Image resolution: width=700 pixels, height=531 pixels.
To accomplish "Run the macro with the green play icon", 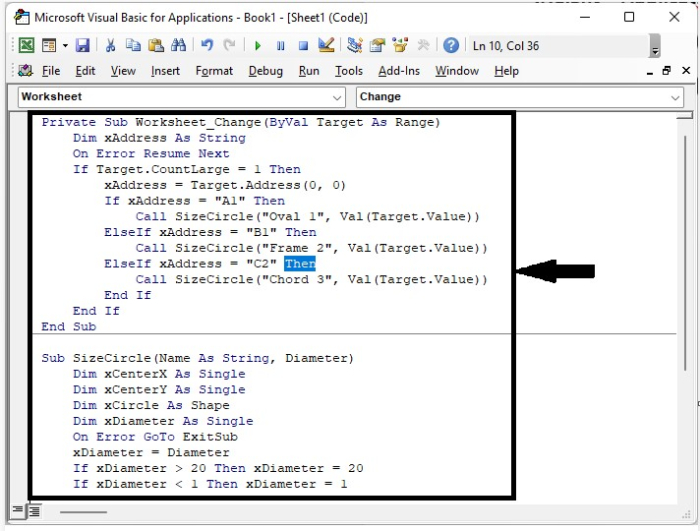I will [258, 46].
